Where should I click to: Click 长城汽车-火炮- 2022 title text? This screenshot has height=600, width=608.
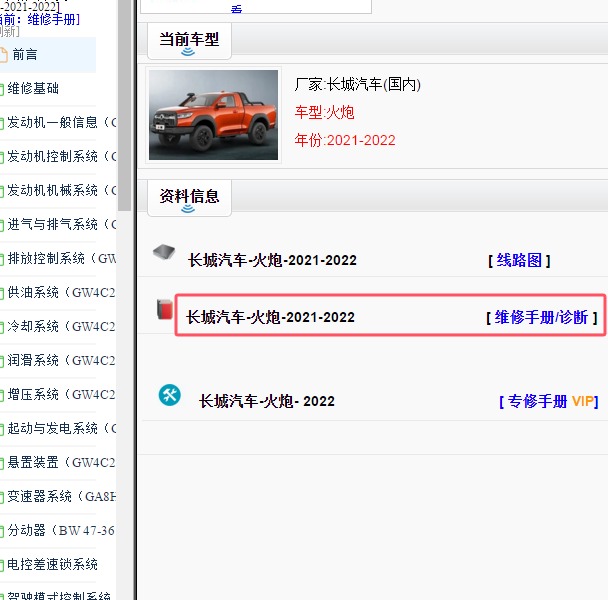click(x=267, y=401)
